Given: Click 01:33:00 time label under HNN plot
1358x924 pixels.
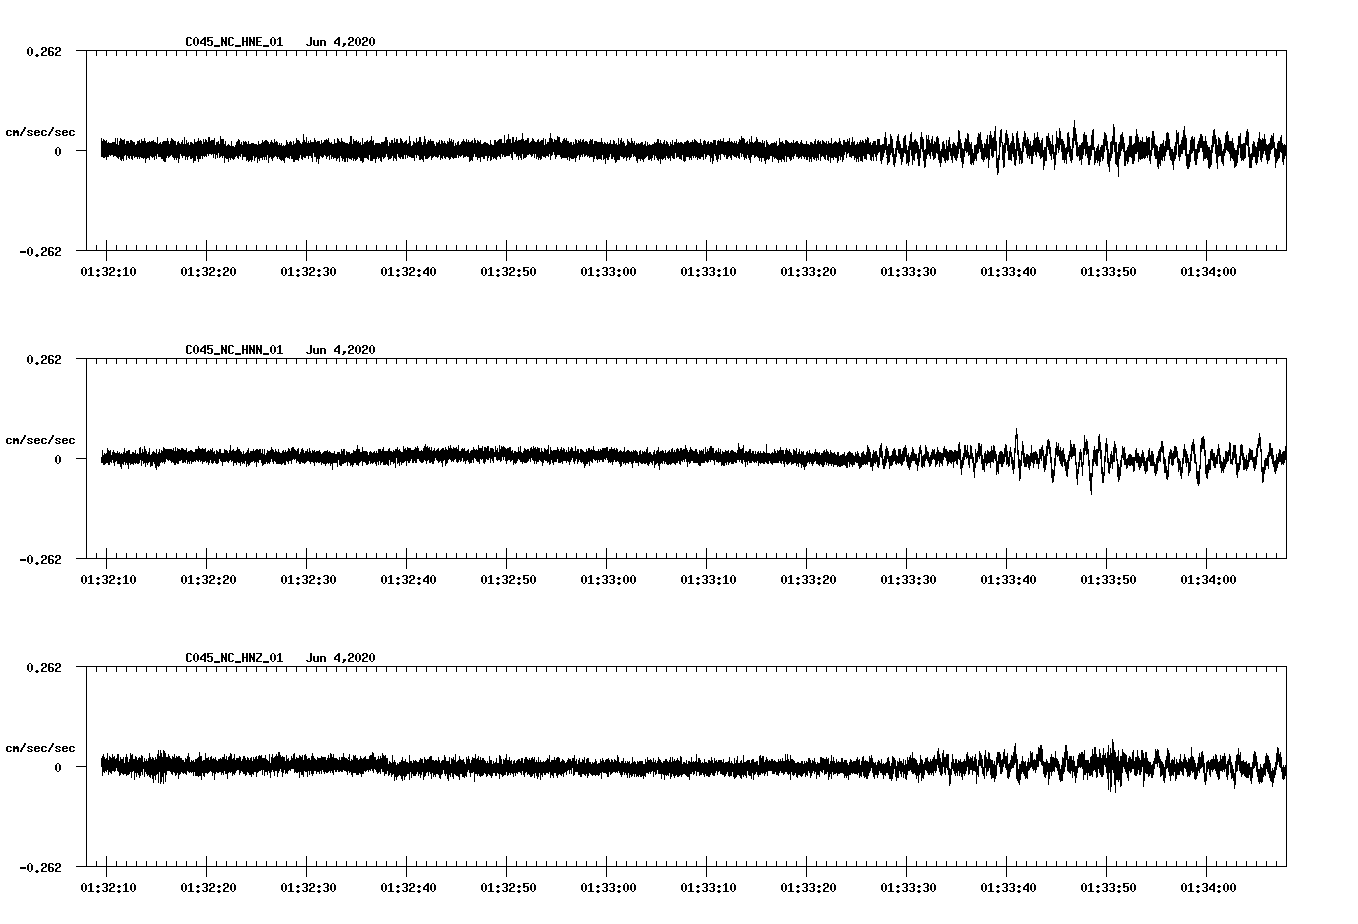Looking at the screenshot, I should coord(608,580).
